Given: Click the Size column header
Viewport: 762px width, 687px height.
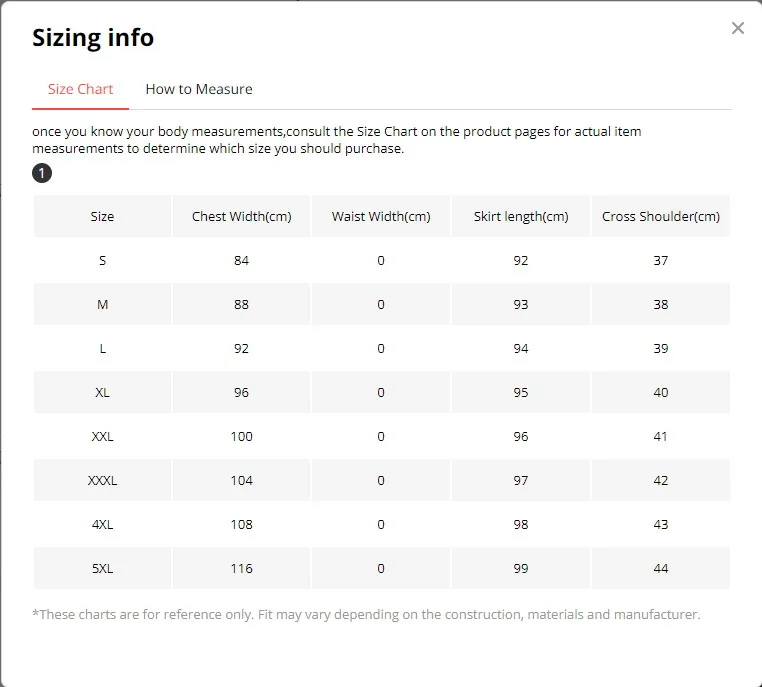Looking at the screenshot, I should [x=102, y=216].
